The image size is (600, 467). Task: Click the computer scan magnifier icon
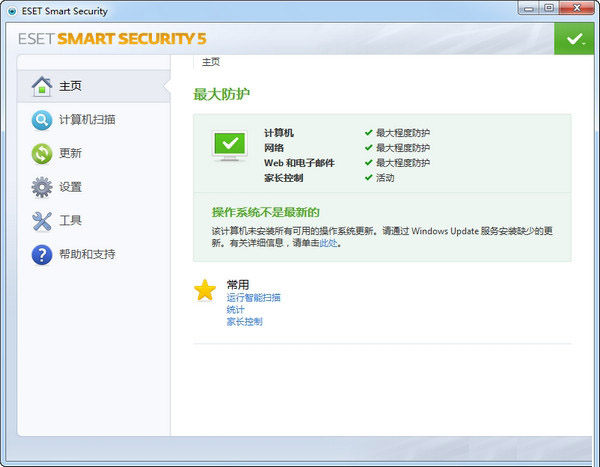(41, 120)
